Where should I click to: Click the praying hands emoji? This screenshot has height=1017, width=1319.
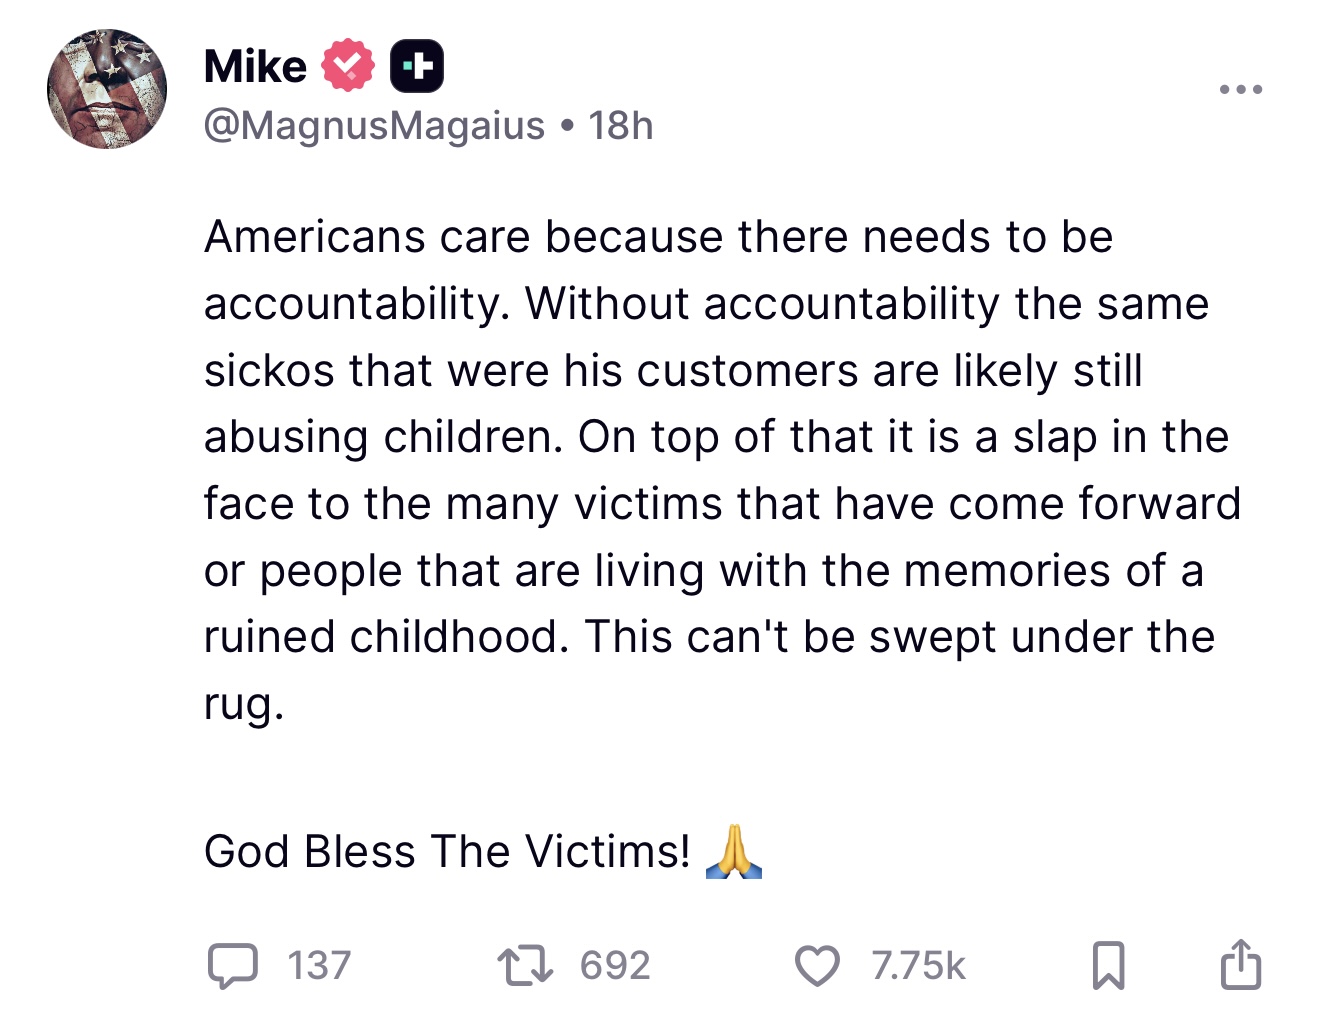pos(734,852)
